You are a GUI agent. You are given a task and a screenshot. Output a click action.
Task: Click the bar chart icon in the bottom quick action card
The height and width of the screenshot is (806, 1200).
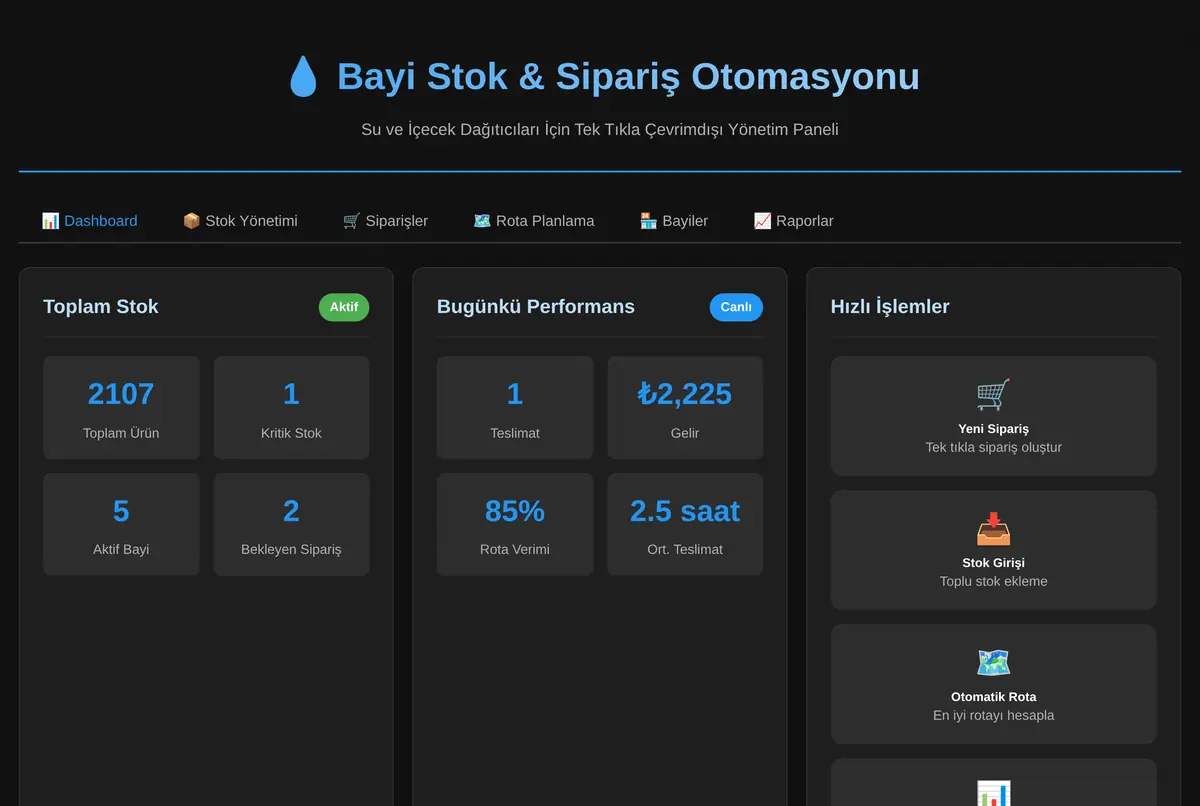[993, 794]
